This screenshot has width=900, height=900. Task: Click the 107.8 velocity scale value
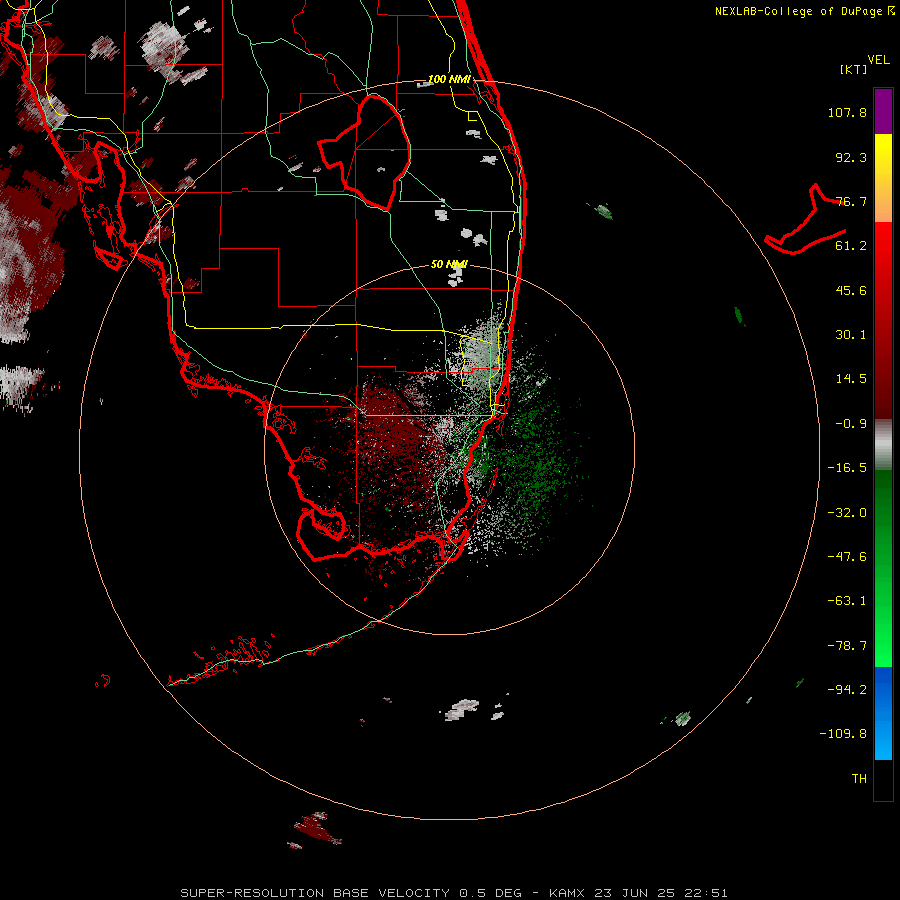[x=847, y=112]
